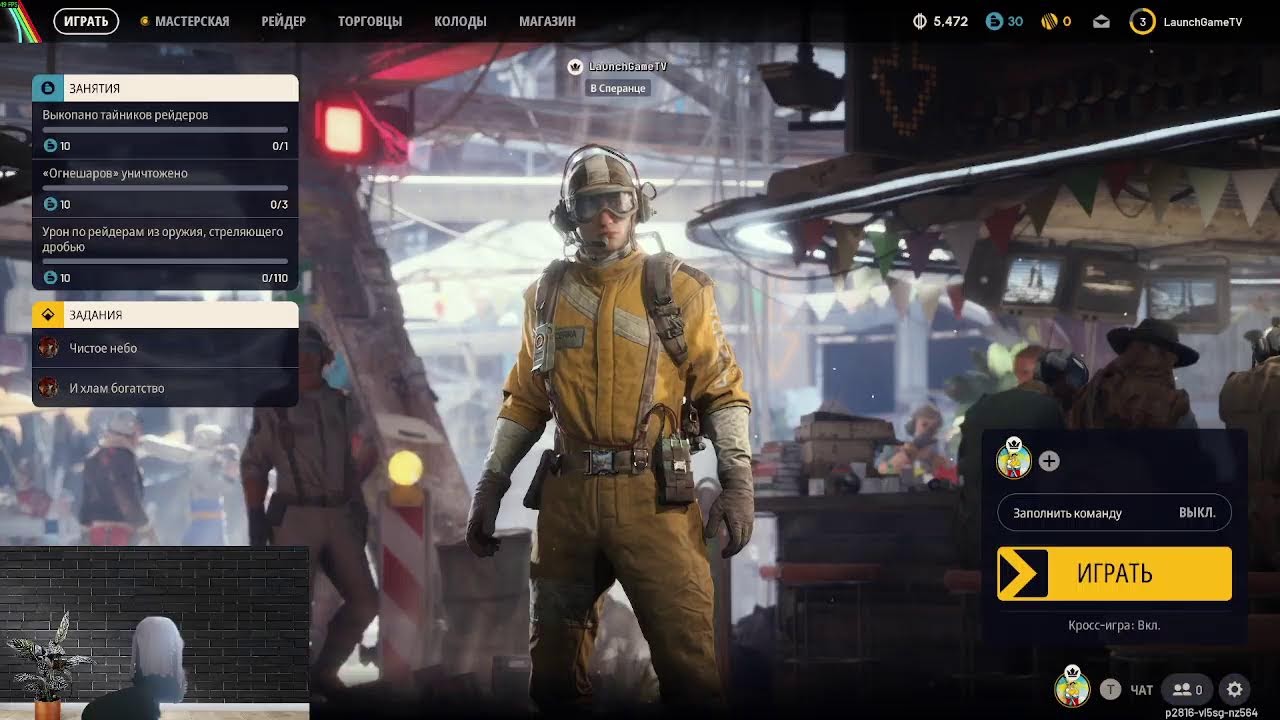Open settings with the gear icon
Viewport: 1280px width, 720px height.
(1235, 689)
